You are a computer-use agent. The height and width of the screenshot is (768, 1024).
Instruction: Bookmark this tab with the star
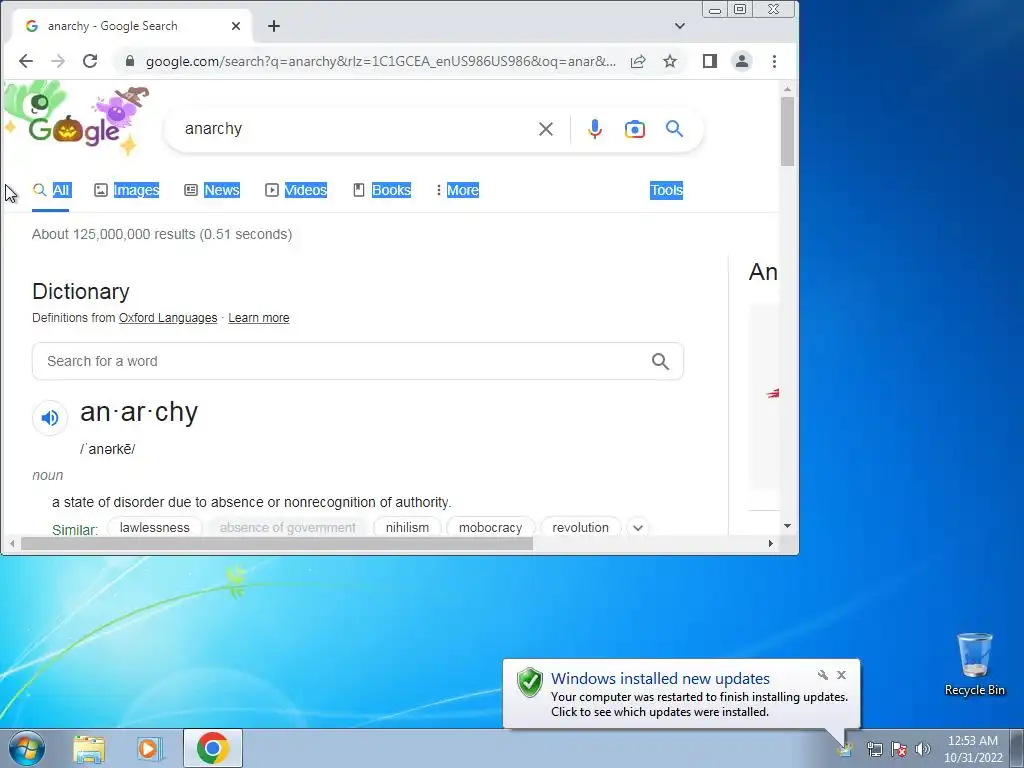click(x=670, y=61)
